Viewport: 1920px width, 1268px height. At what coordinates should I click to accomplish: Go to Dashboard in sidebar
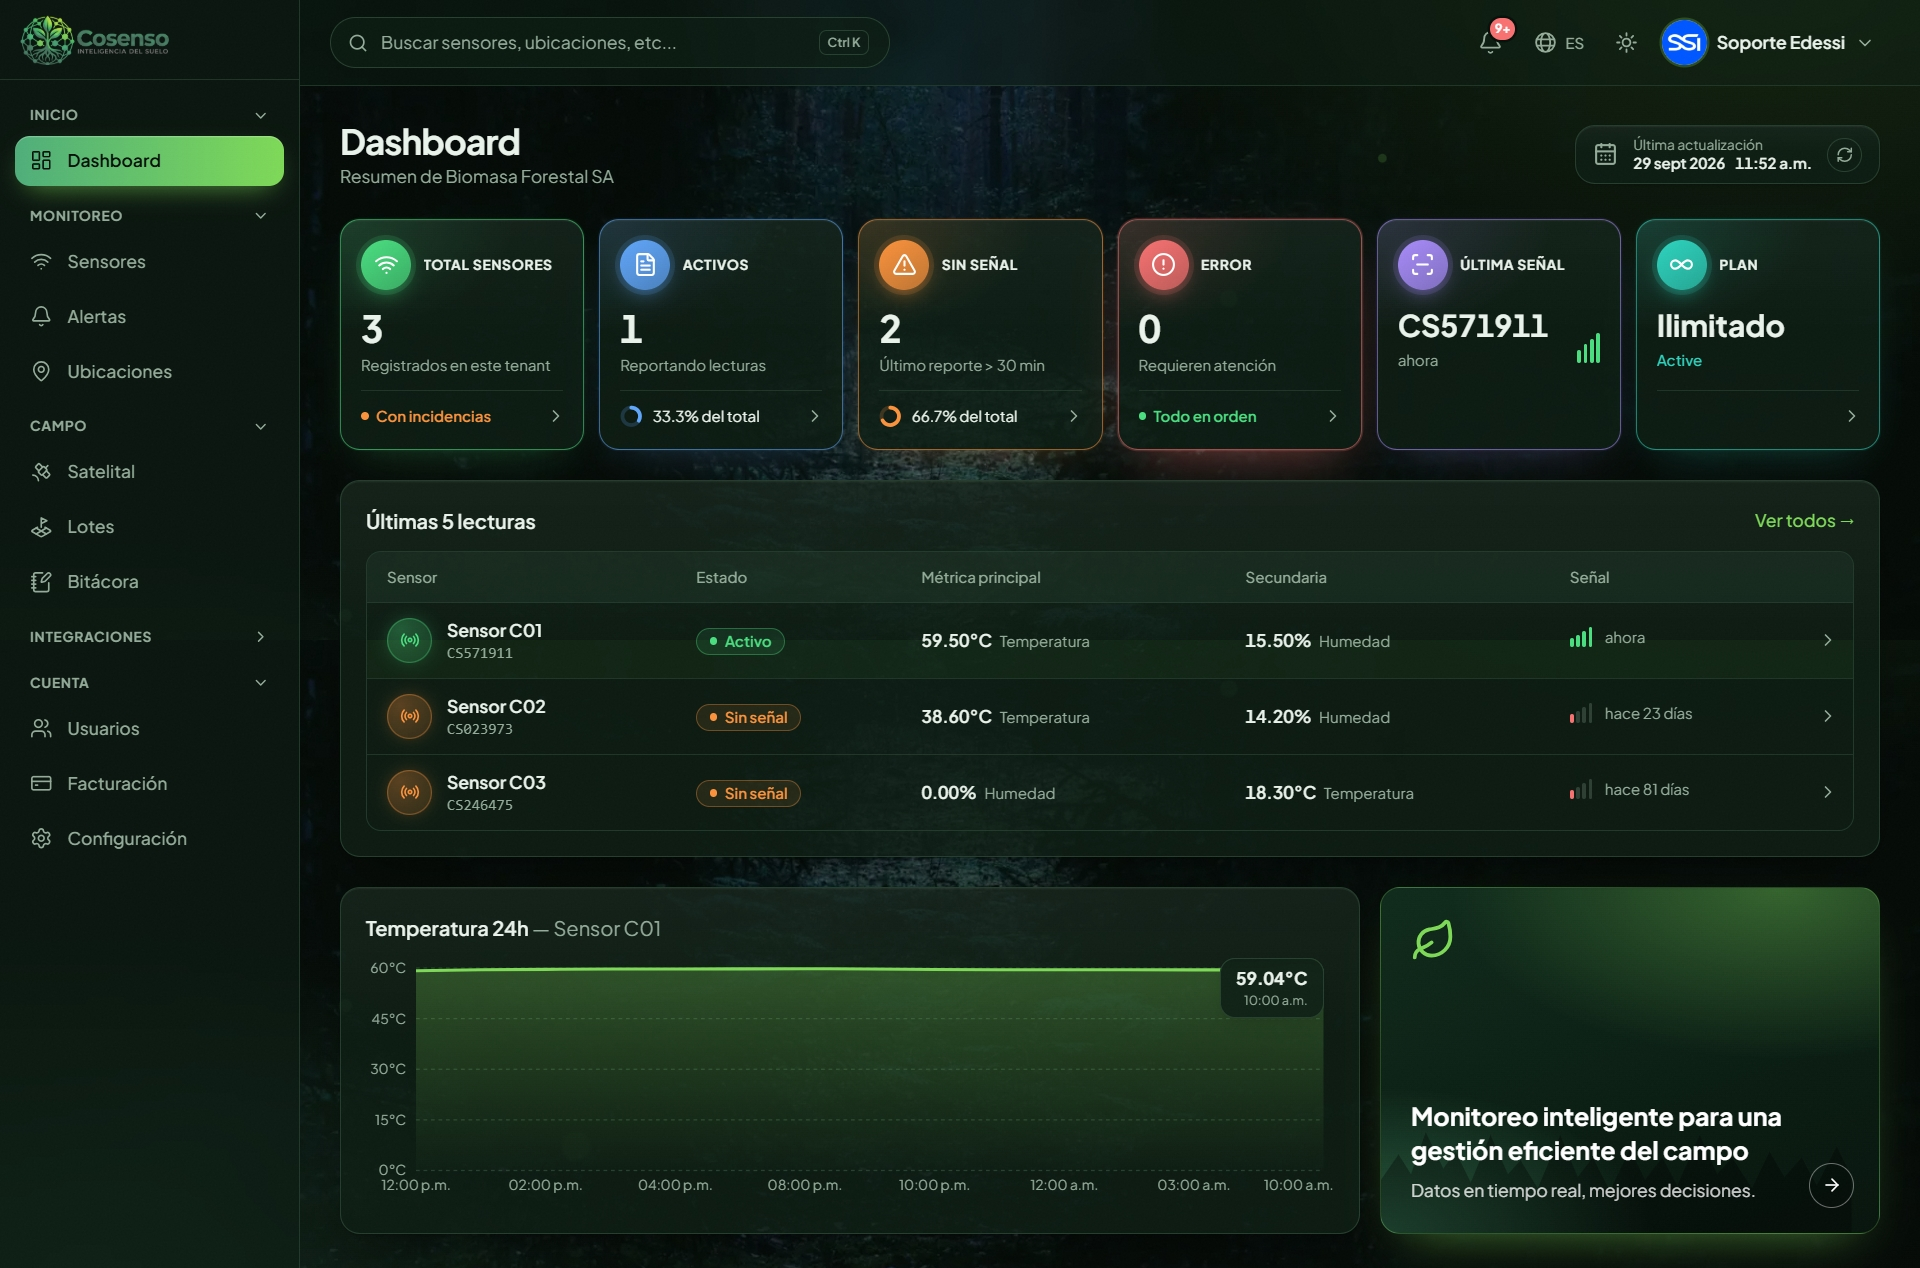coord(149,161)
